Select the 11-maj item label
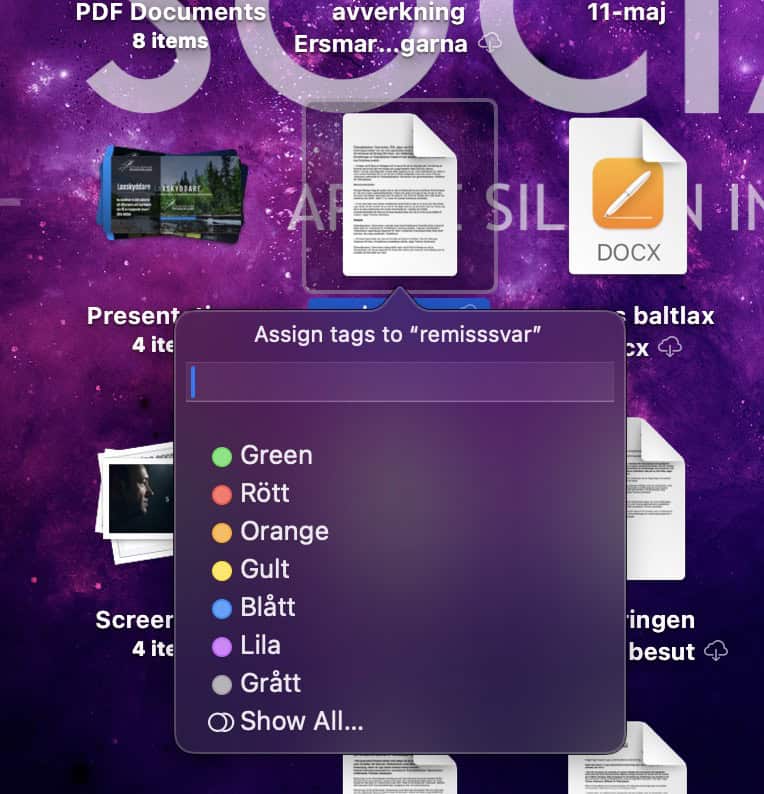This screenshot has height=794, width=764. point(627,14)
